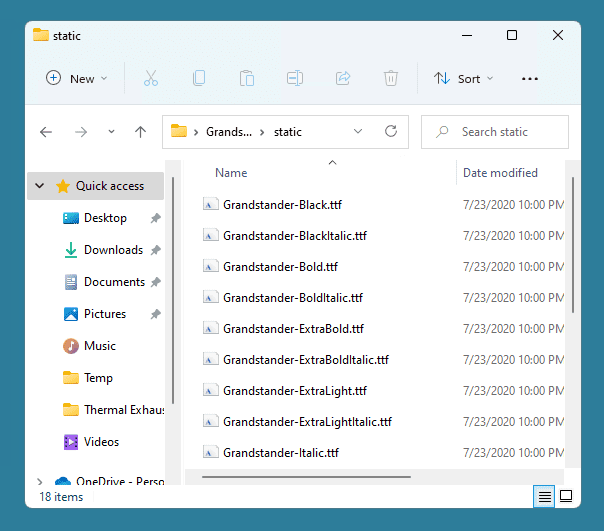Click font file icon for Grandstander-Italic.ttf
604x531 pixels.
click(x=211, y=452)
